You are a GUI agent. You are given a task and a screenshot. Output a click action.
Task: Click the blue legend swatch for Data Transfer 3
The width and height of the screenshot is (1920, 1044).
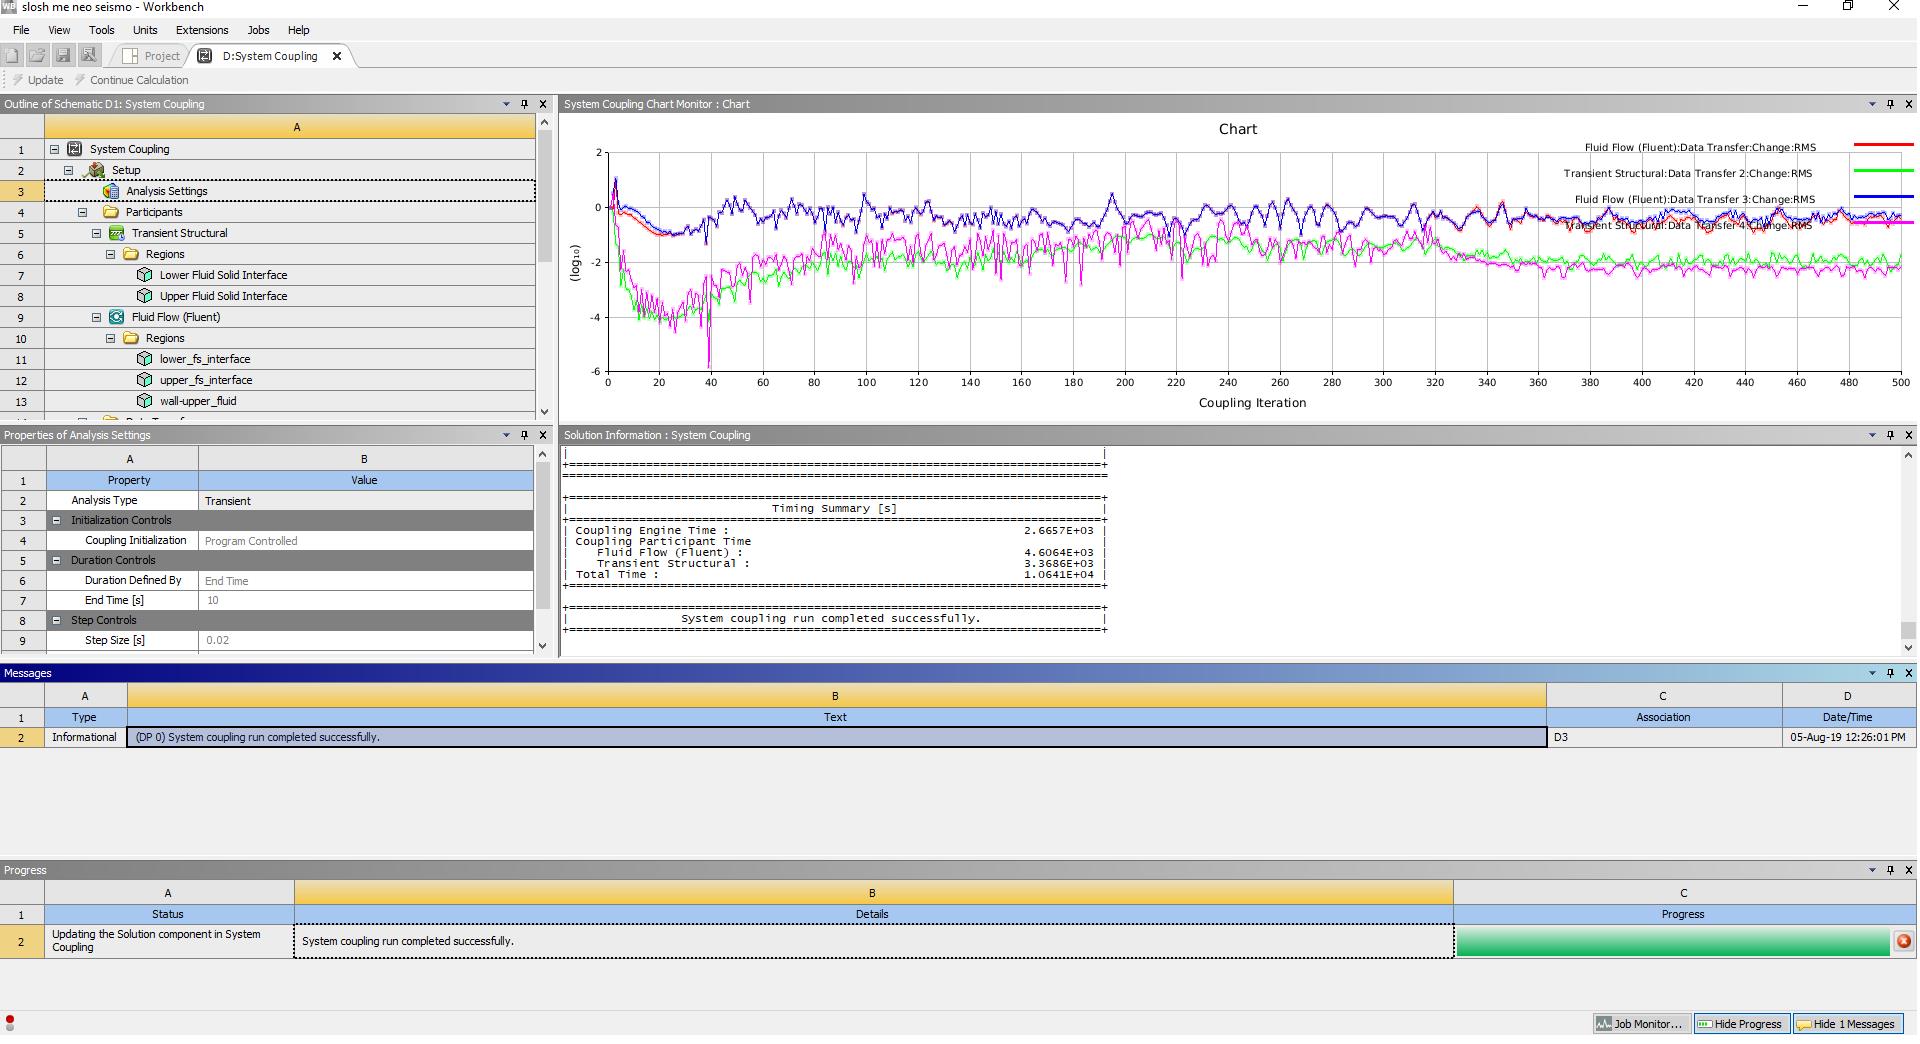click(1883, 197)
